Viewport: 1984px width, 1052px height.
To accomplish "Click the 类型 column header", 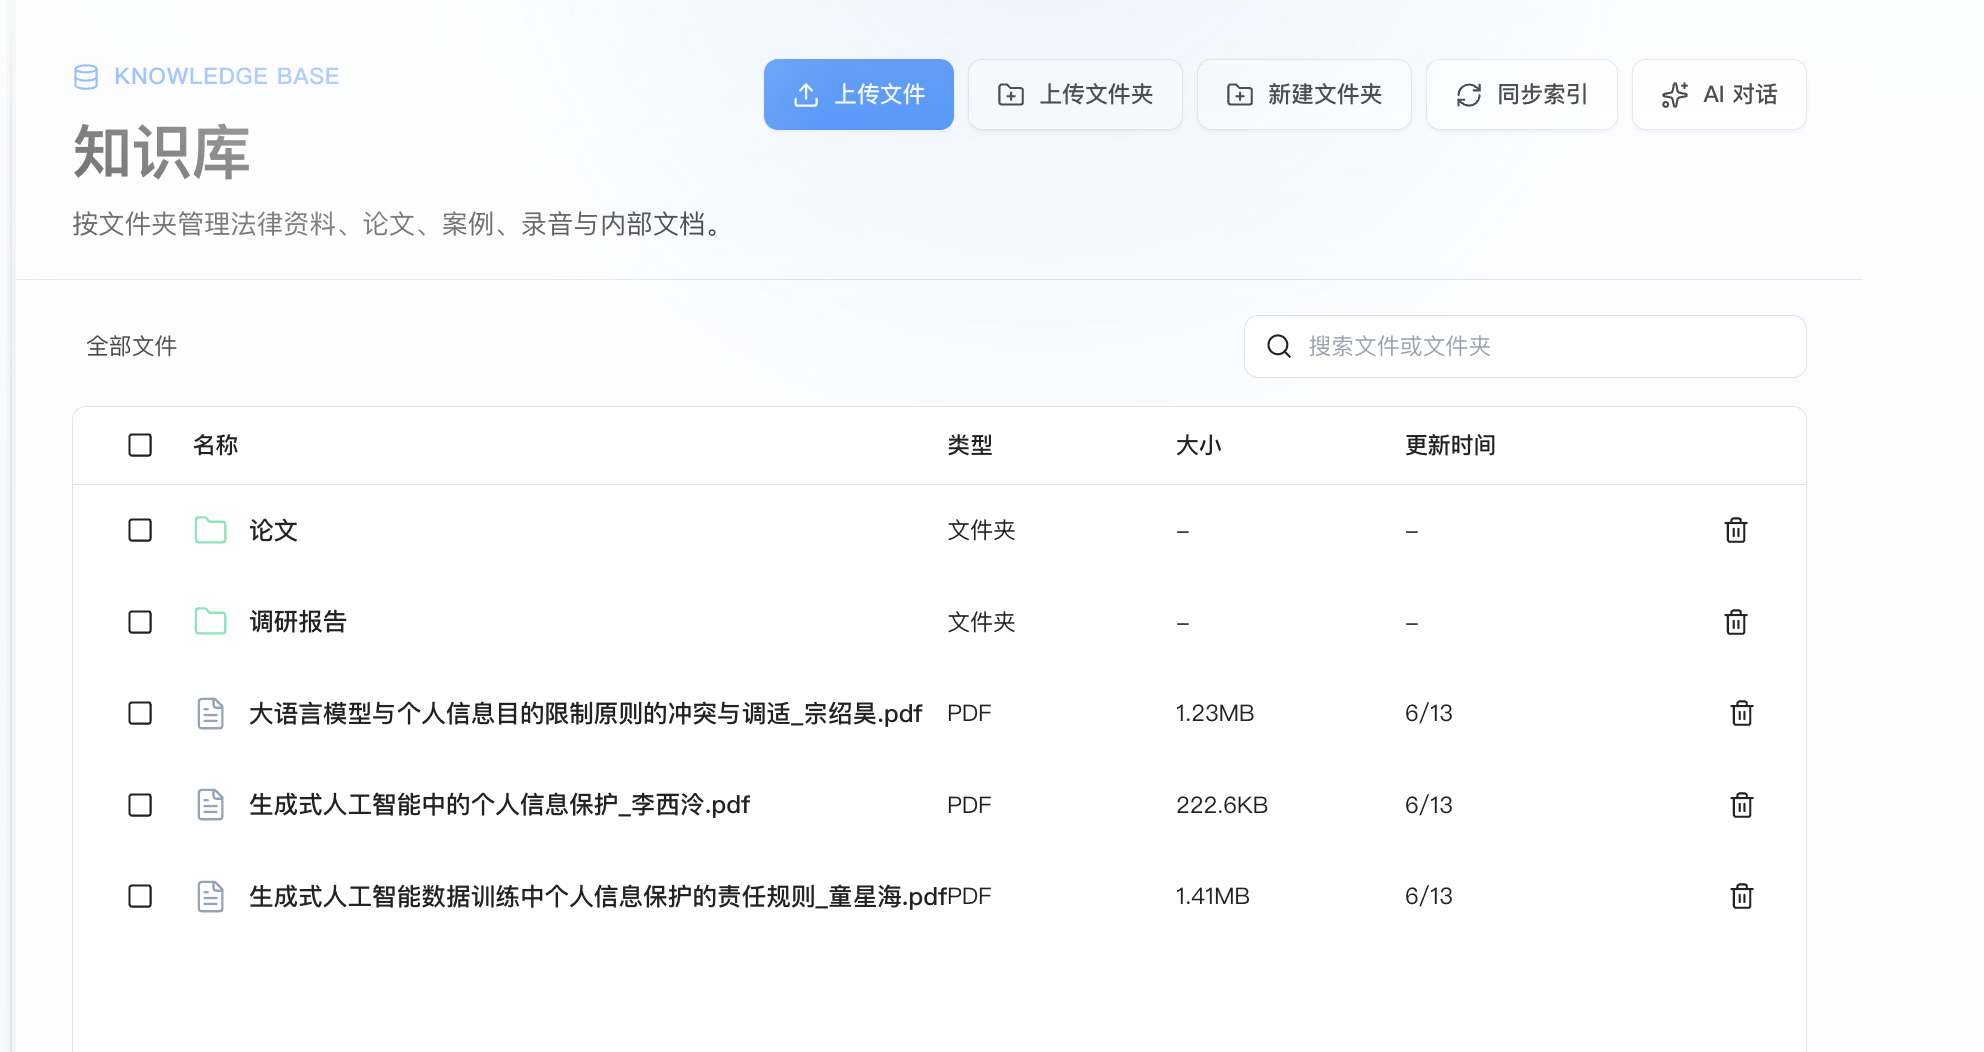I will click(x=970, y=445).
